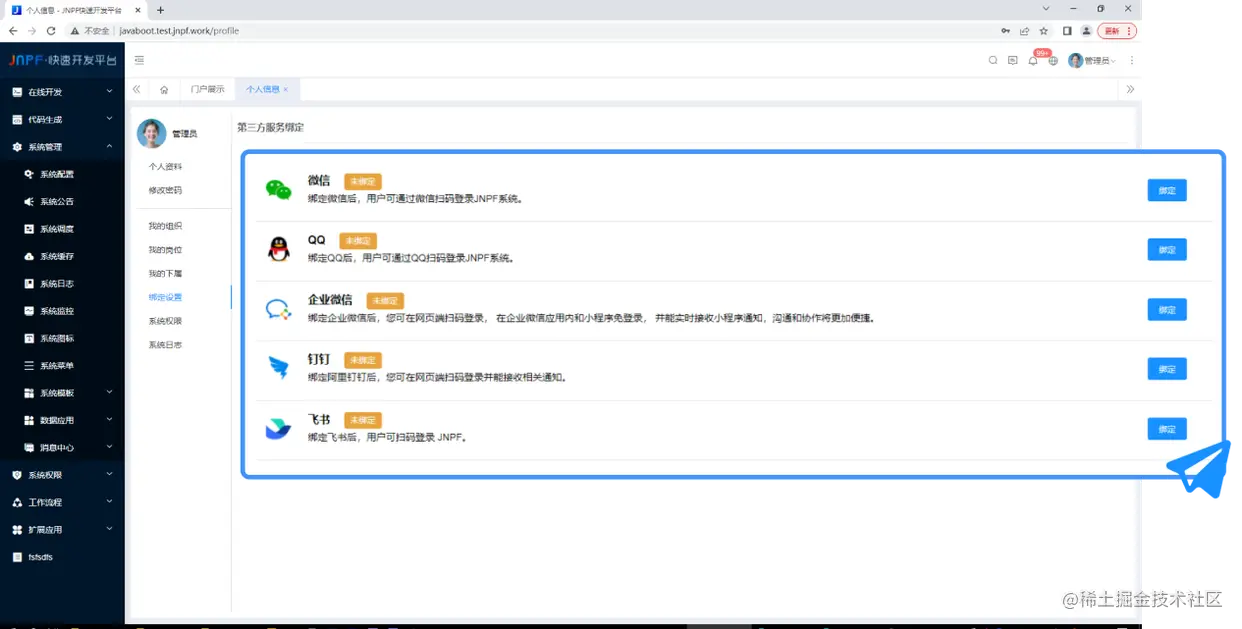Screen dimensions: 1242x629
Task: Click the 钉钉 DingTalk logo icon
Action: pos(279,368)
